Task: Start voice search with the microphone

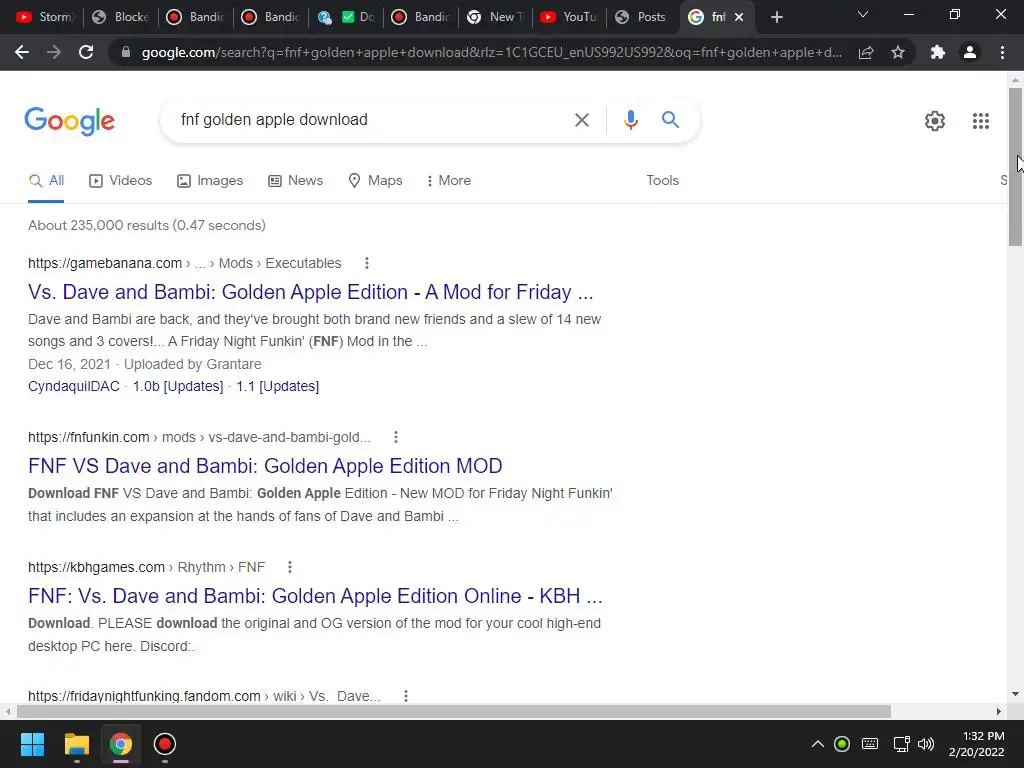Action: tap(630, 120)
